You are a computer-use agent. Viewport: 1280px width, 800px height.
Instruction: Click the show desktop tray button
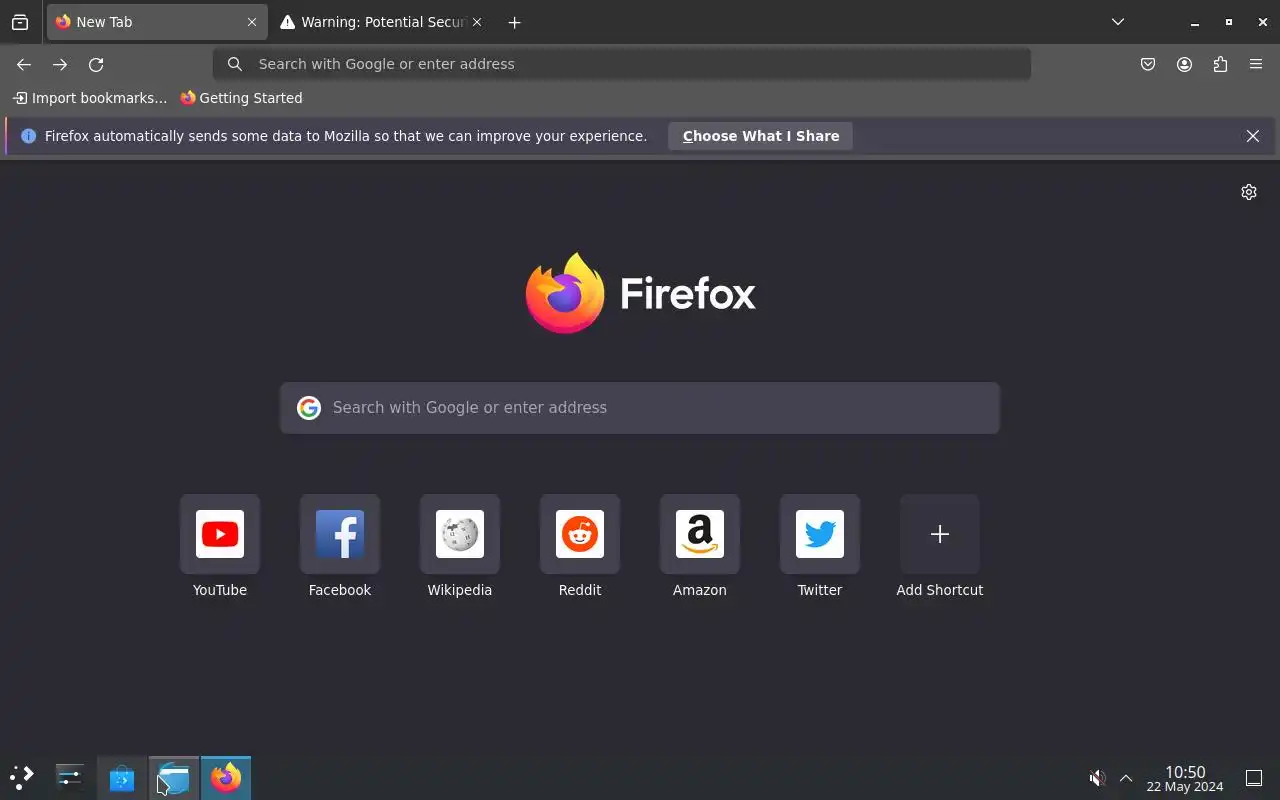(1254, 778)
